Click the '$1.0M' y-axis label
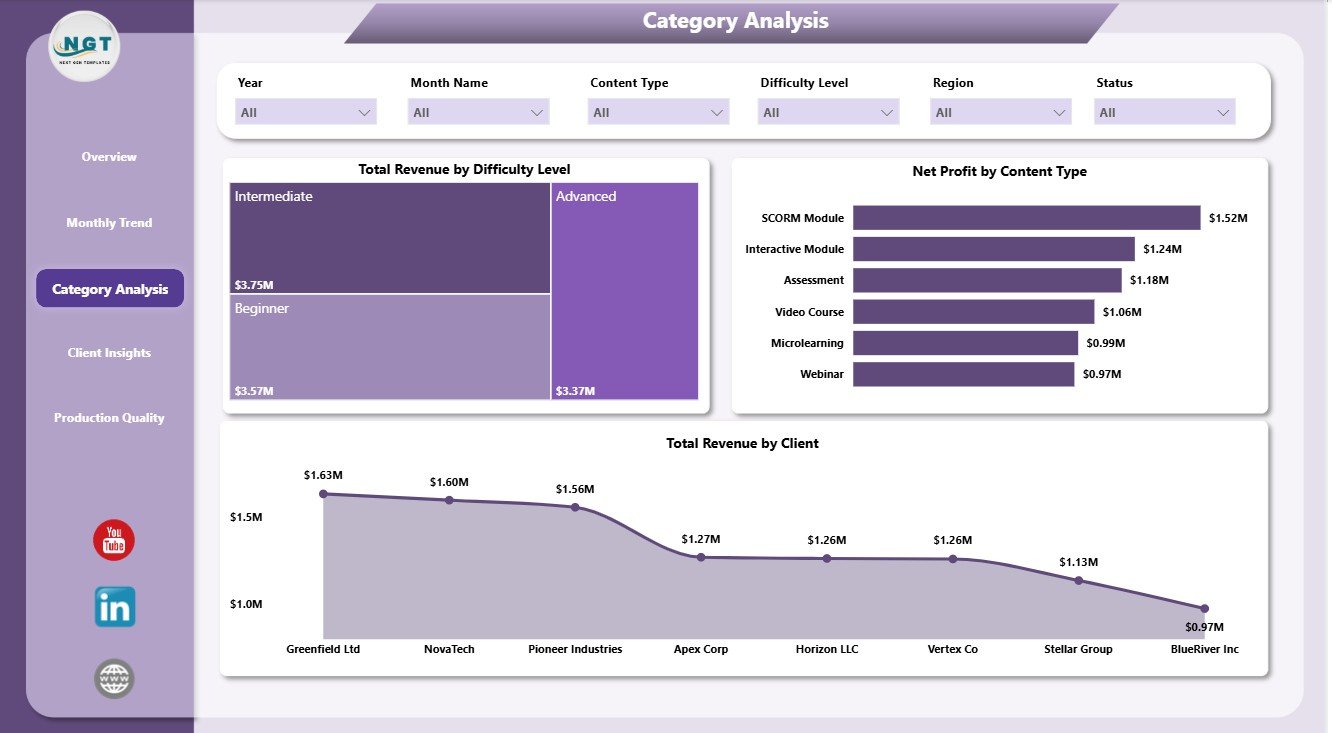Viewport: 1332px width, 733px height. pyautogui.click(x=246, y=604)
